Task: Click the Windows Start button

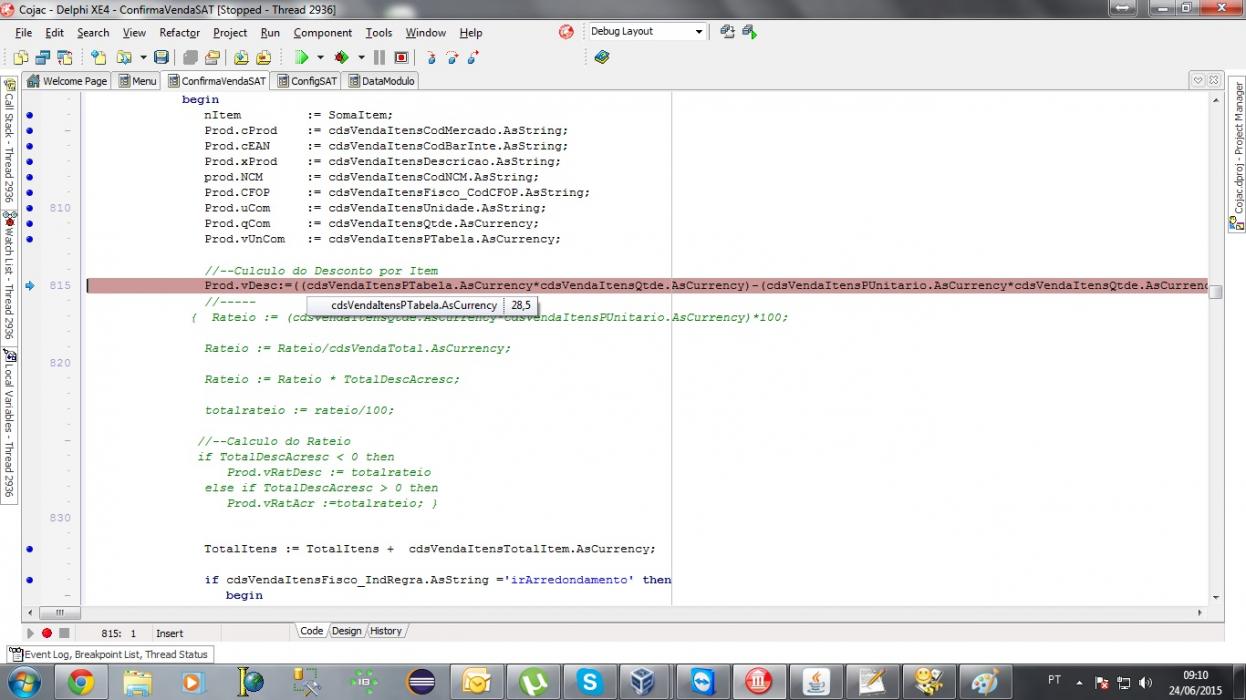Action: (x=22, y=682)
